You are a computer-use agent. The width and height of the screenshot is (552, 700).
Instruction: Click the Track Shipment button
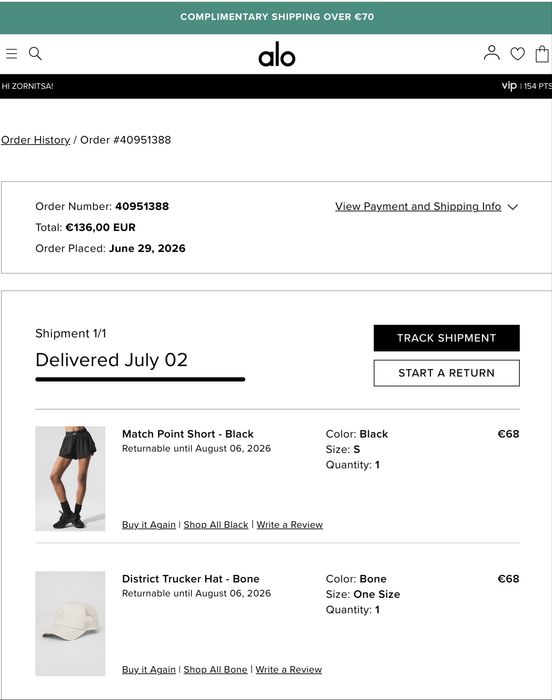(x=447, y=338)
